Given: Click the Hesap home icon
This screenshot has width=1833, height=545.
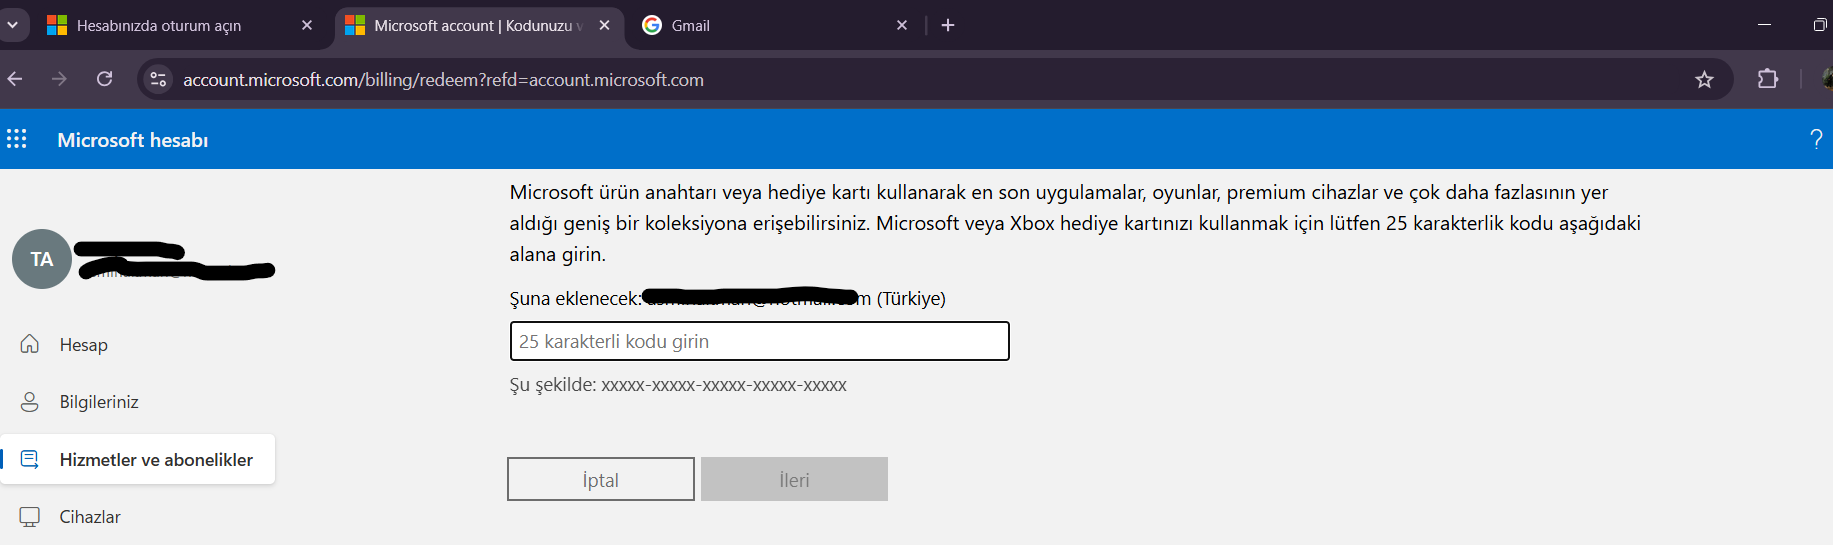Looking at the screenshot, I should click(30, 344).
